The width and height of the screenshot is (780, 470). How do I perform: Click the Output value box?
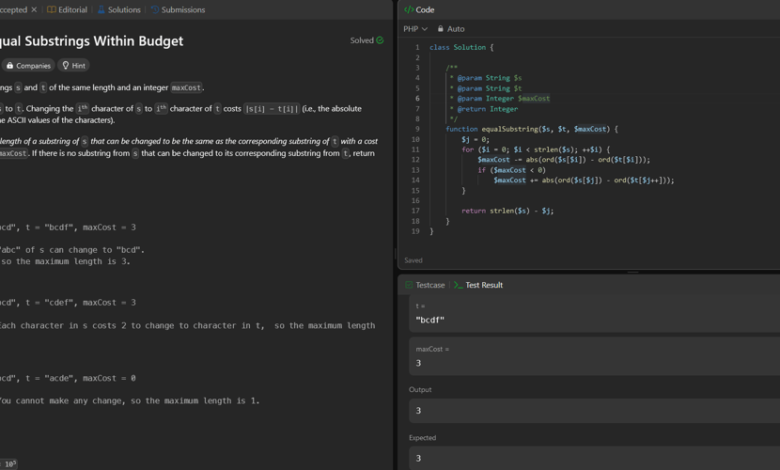(x=594, y=410)
